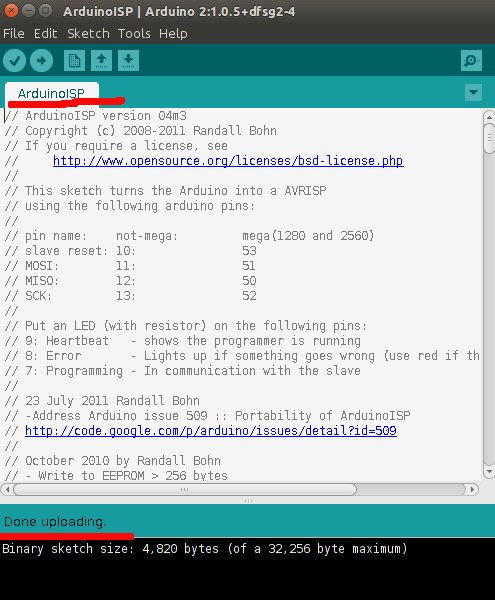Click the 'Binary sketch size' console line

(205, 549)
